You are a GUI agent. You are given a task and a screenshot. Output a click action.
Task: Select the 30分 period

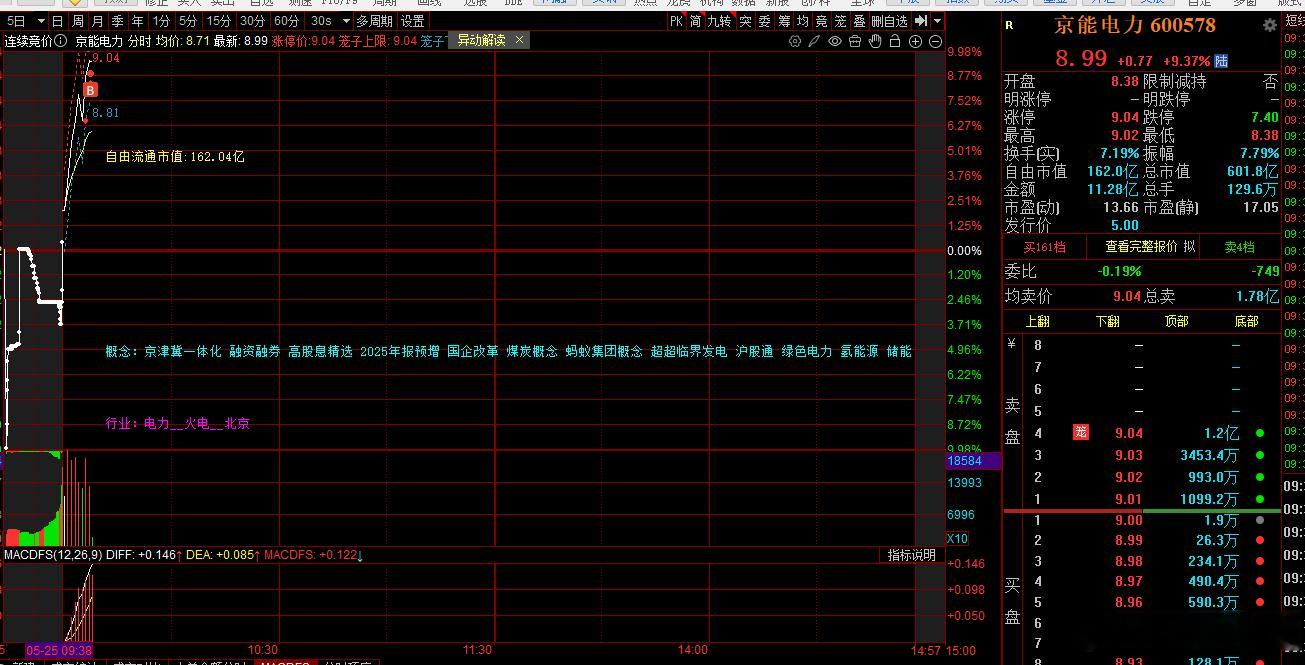click(x=253, y=21)
